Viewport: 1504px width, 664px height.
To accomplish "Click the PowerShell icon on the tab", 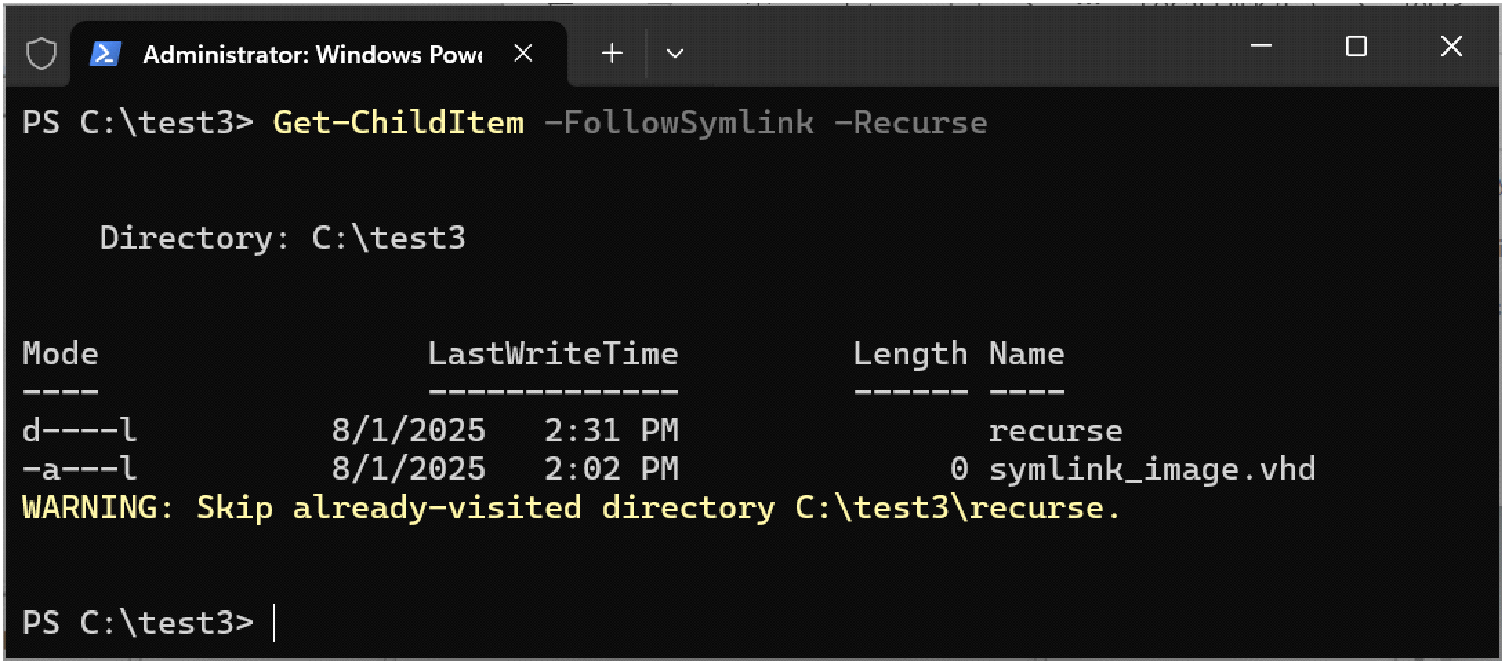I will 105,54.
